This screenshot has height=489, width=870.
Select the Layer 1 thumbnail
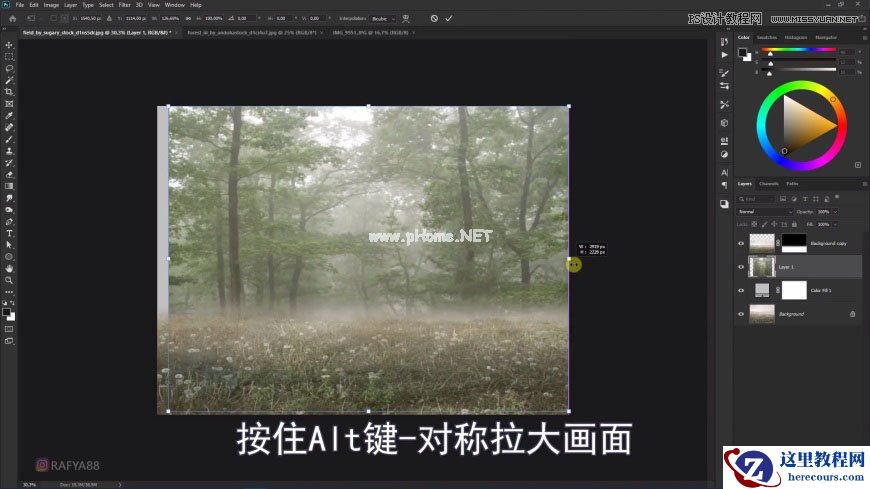762,267
